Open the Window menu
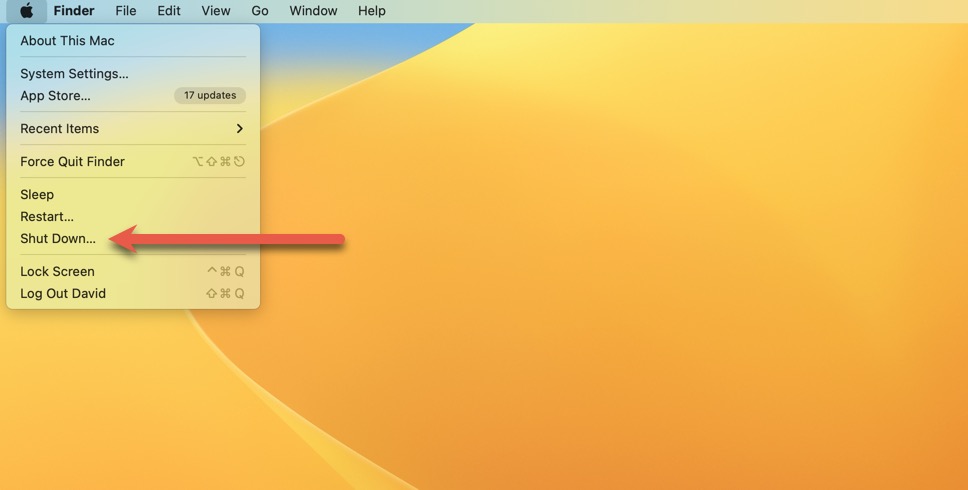The width and height of the screenshot is (968, 490). [313, 10]
